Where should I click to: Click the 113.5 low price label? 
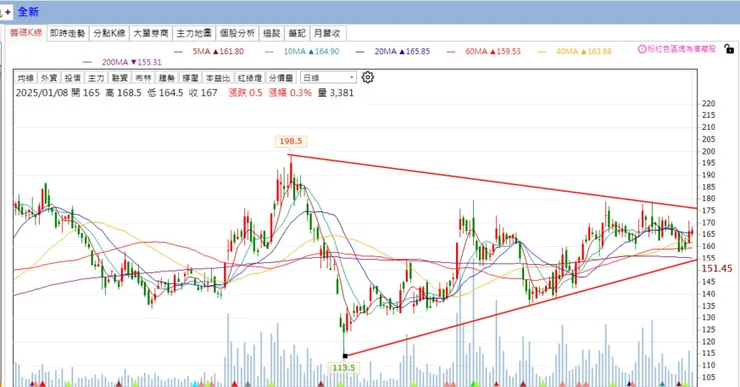coord(344,368)
